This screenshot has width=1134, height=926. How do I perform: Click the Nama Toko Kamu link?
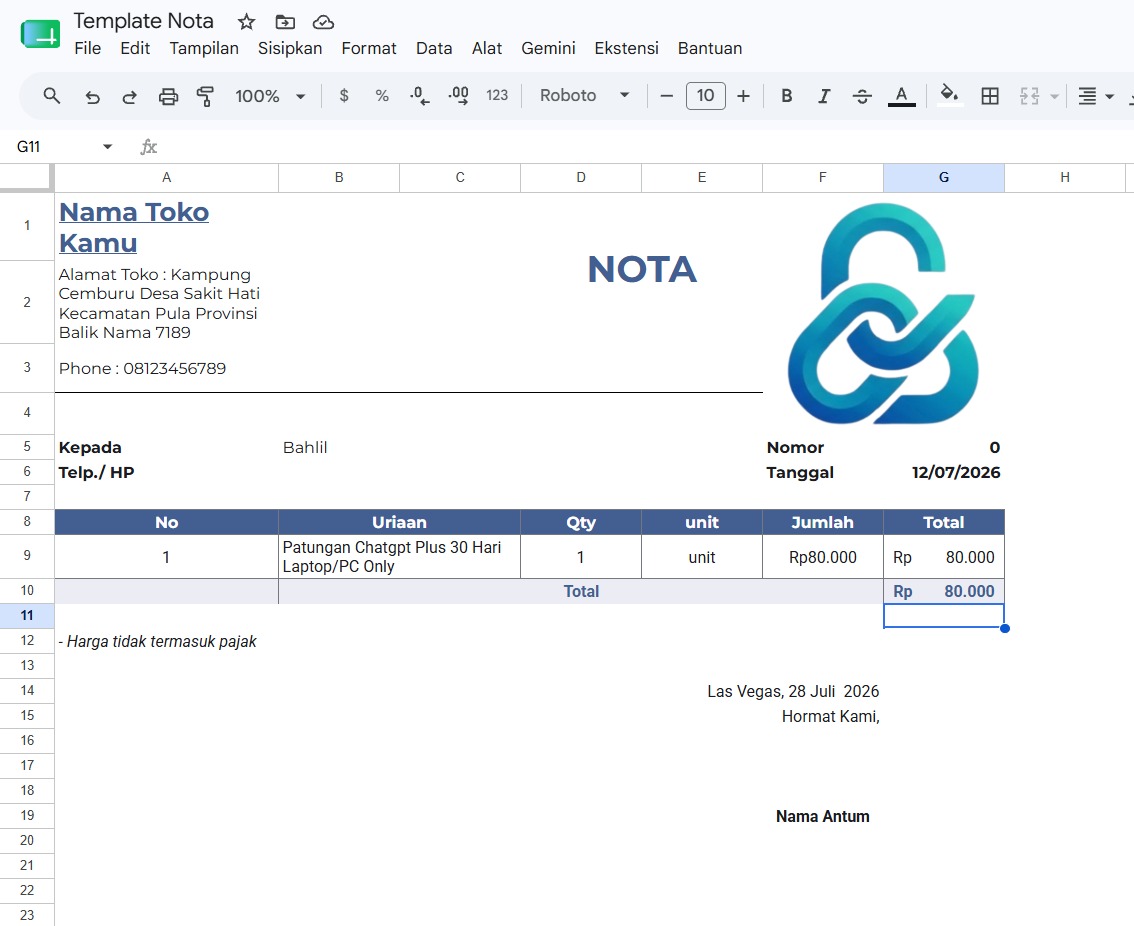134,227
